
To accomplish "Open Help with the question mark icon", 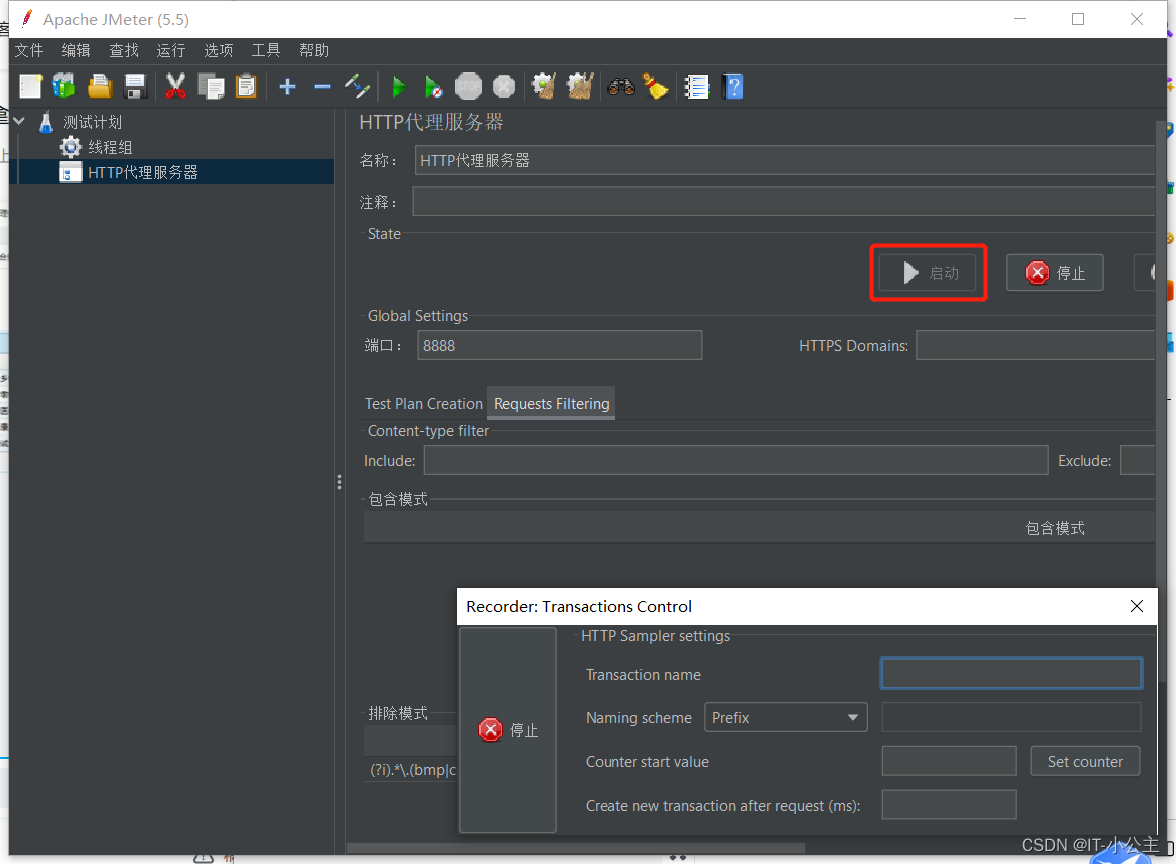I will pyautogui.click(x=734, y=87).
